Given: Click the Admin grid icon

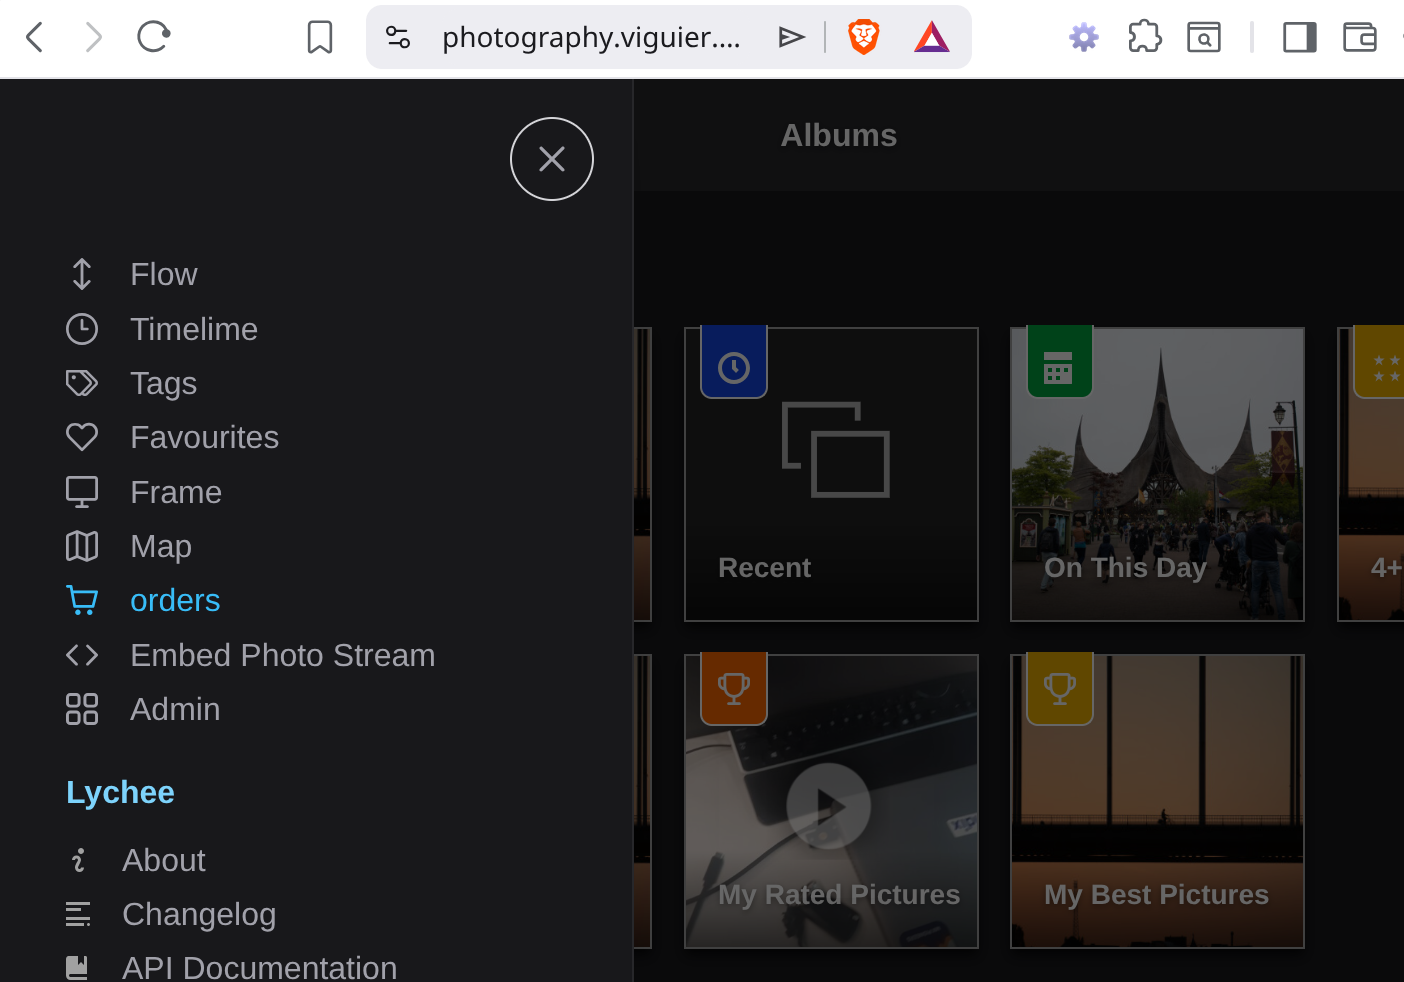Looking at the screenshot, I should pyautogui.click(x=82, y=709).
